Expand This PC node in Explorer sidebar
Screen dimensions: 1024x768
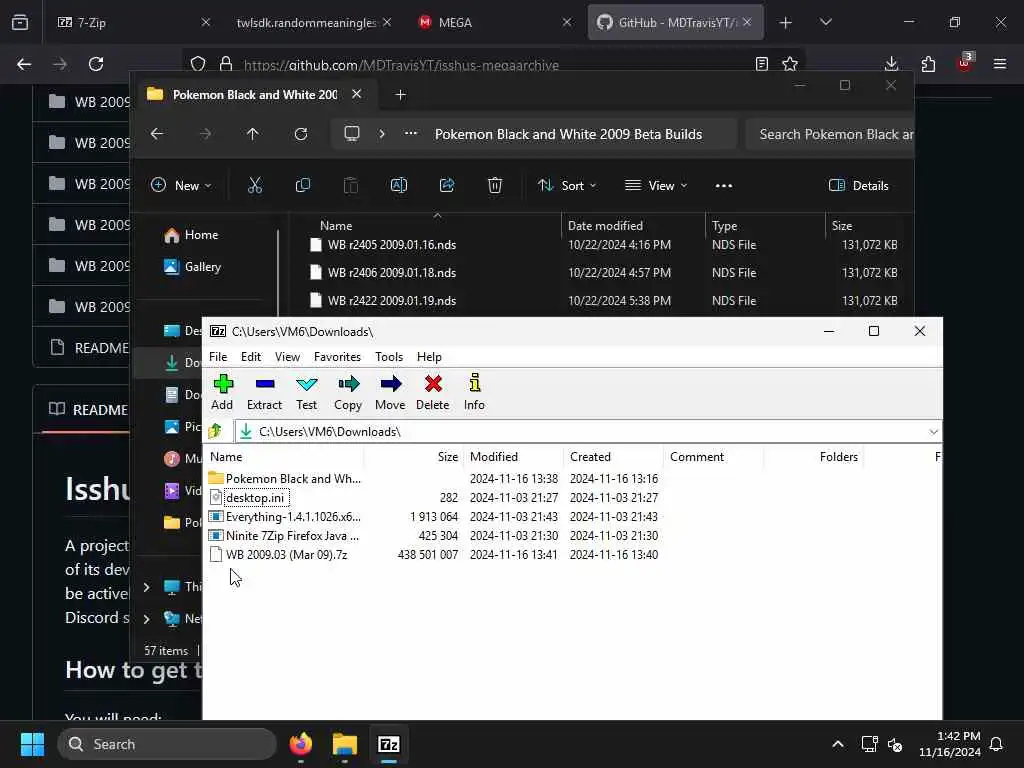(x=146, y=587)
